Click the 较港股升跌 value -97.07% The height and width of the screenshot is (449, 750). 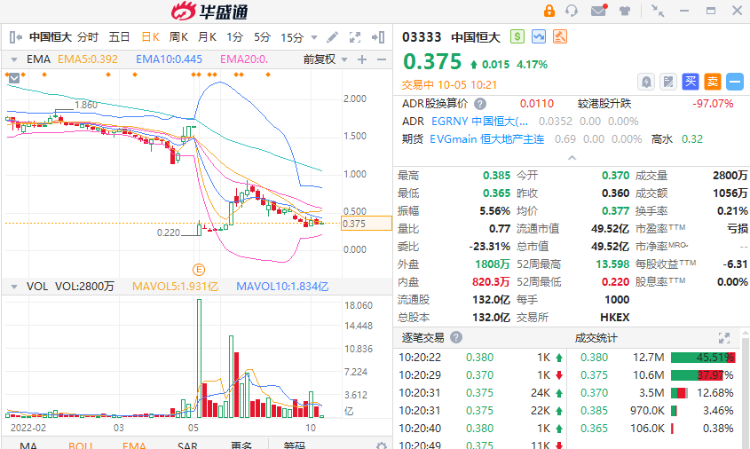pos(713,104)
